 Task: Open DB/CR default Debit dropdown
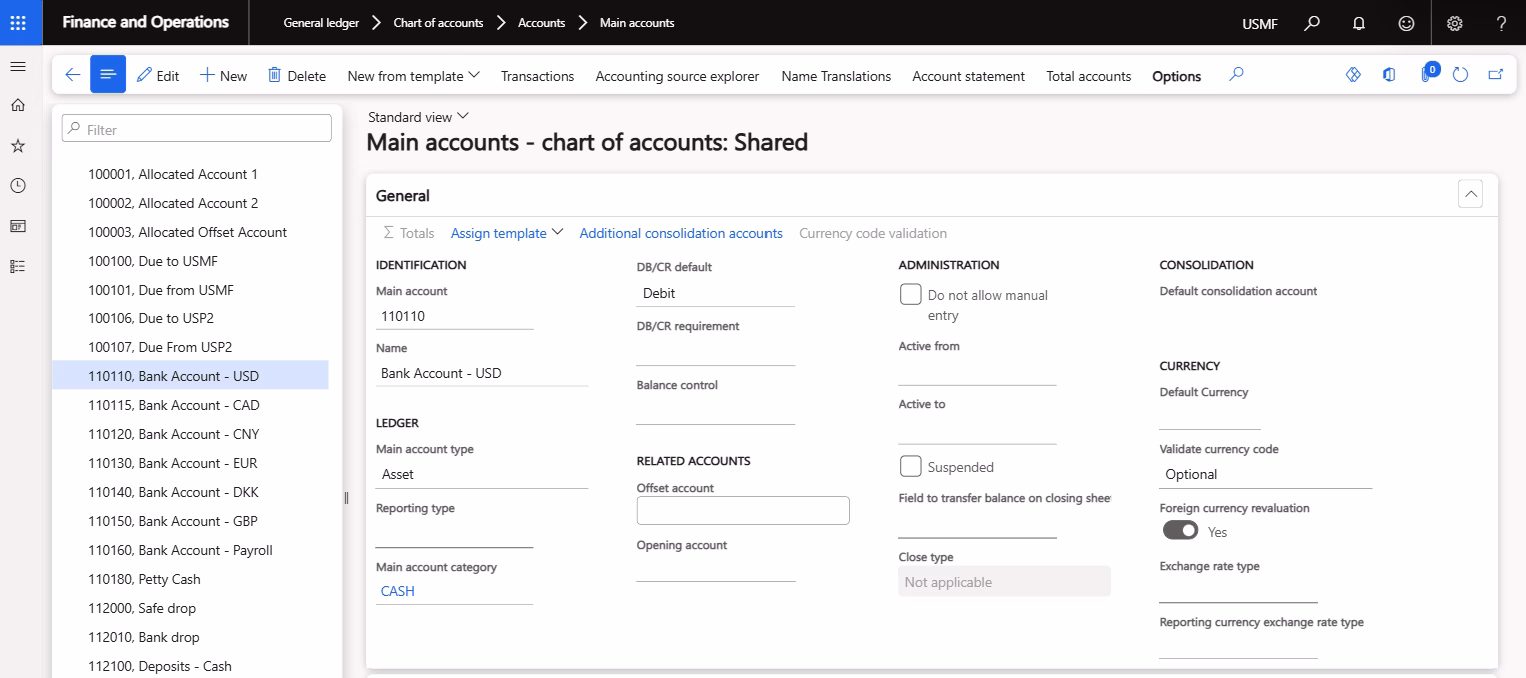pos(716,293)
